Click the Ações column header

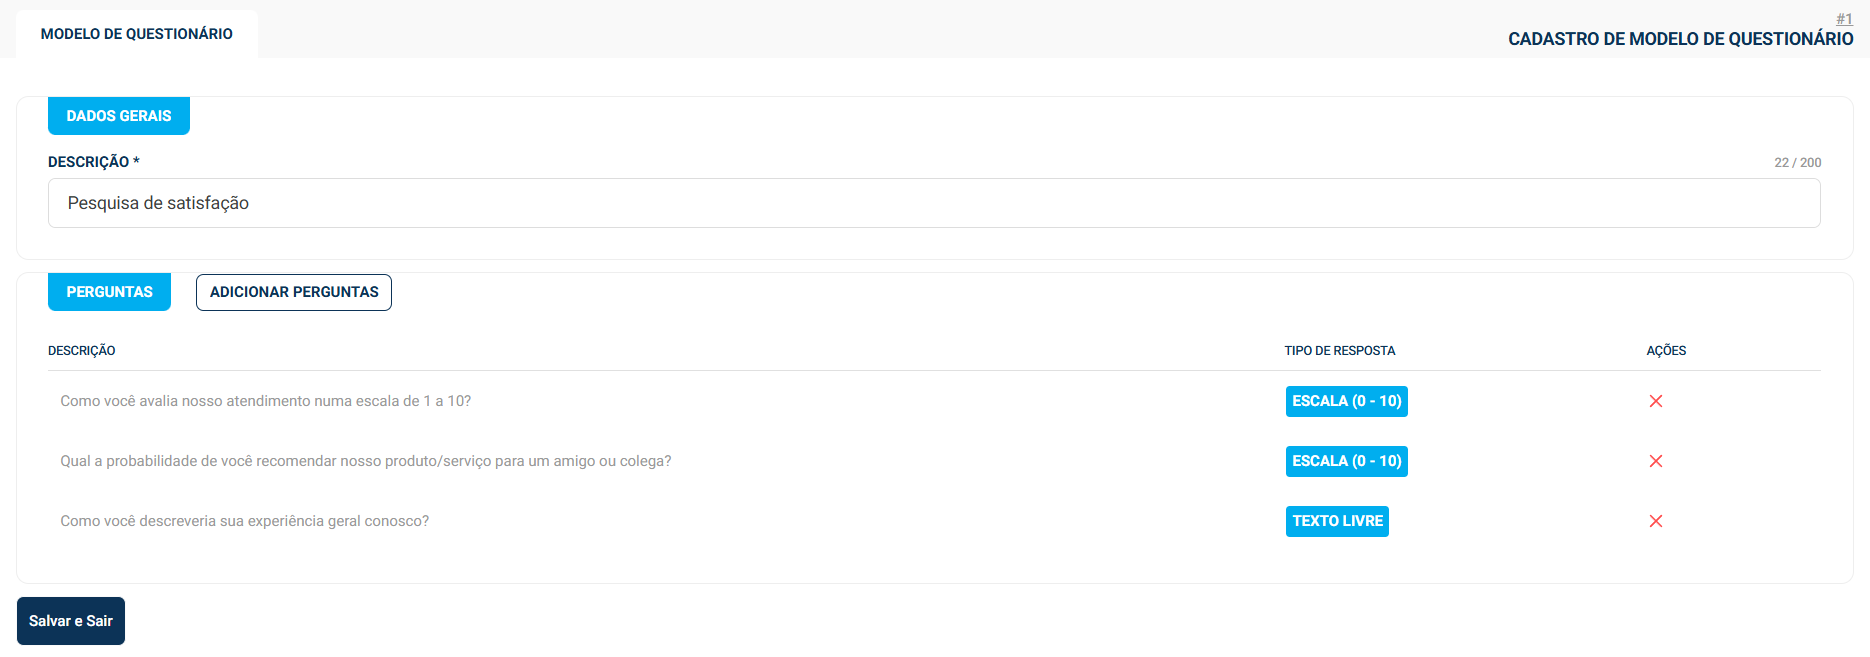[1666, 351]
